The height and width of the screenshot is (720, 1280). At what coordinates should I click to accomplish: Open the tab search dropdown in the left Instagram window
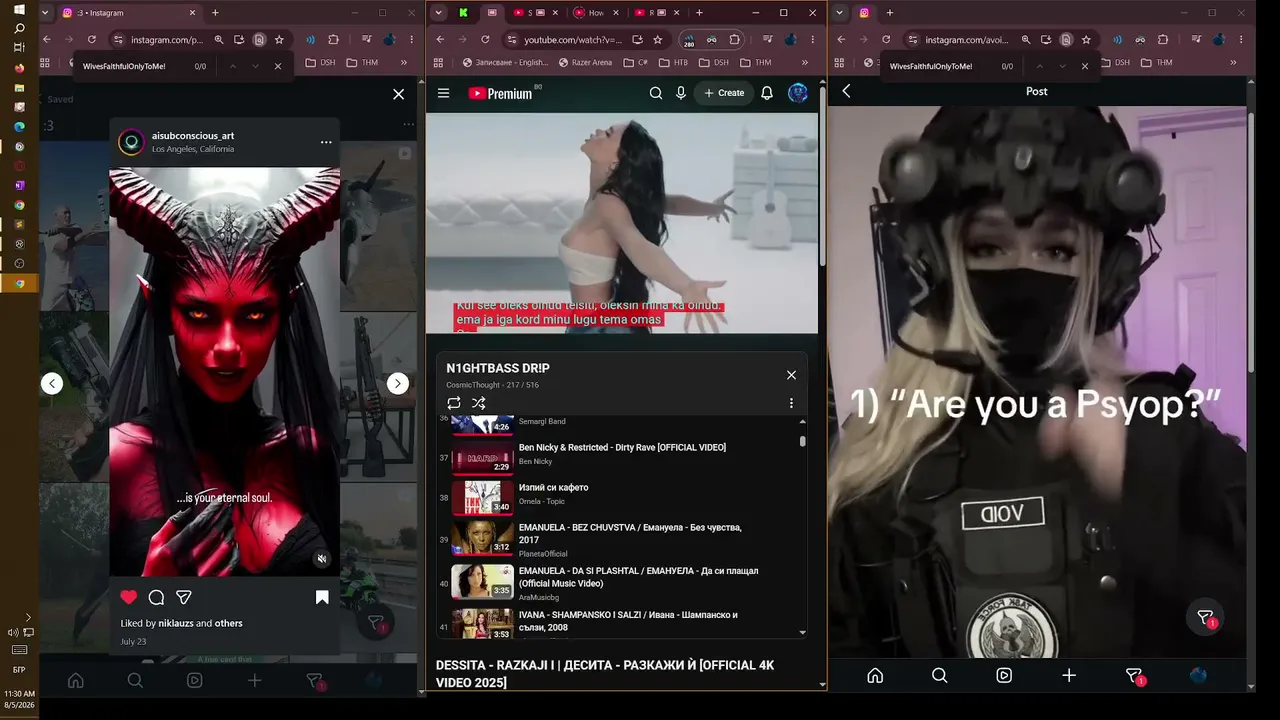[x=45, y=13]
